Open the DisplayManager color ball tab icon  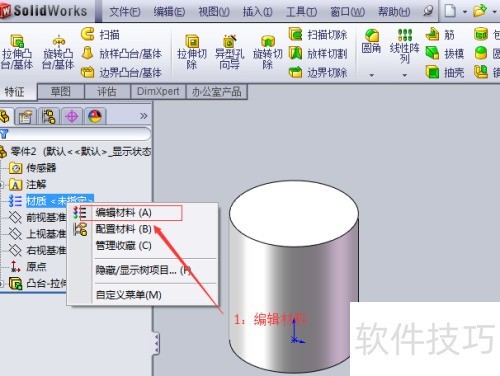(95, 116)
